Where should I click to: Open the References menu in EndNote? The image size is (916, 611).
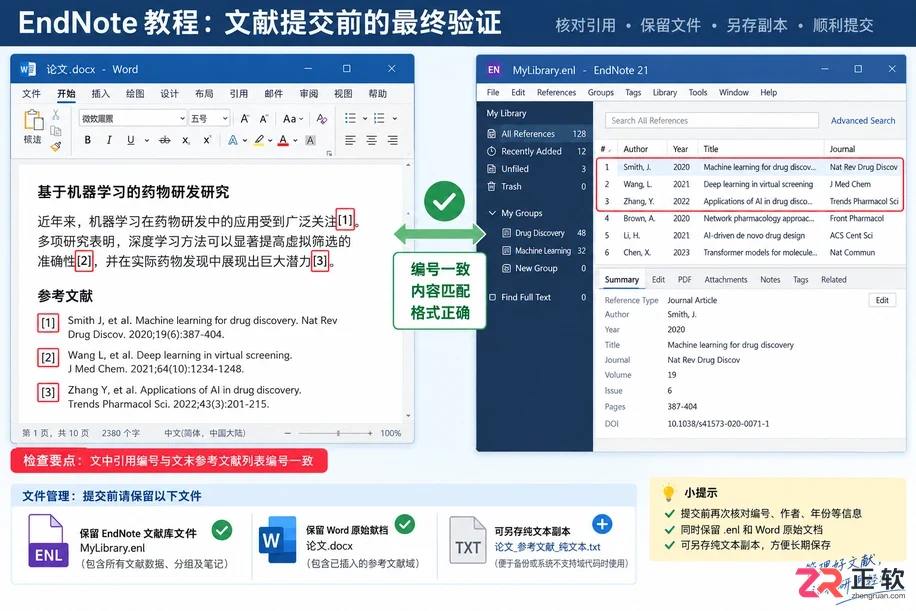tap(556, 92)
